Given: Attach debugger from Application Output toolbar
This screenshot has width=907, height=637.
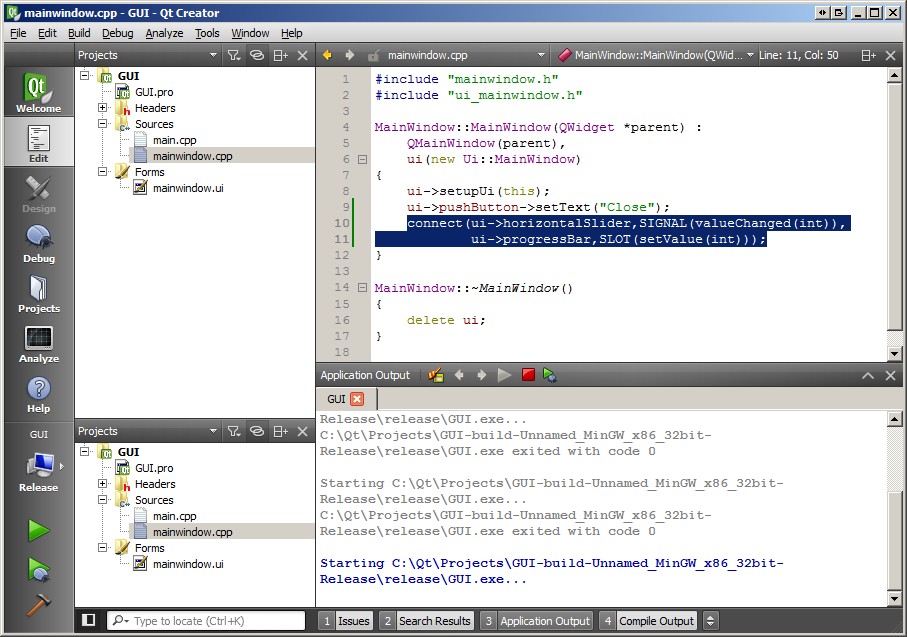Looking at the screenshot, I should (550, 375).
